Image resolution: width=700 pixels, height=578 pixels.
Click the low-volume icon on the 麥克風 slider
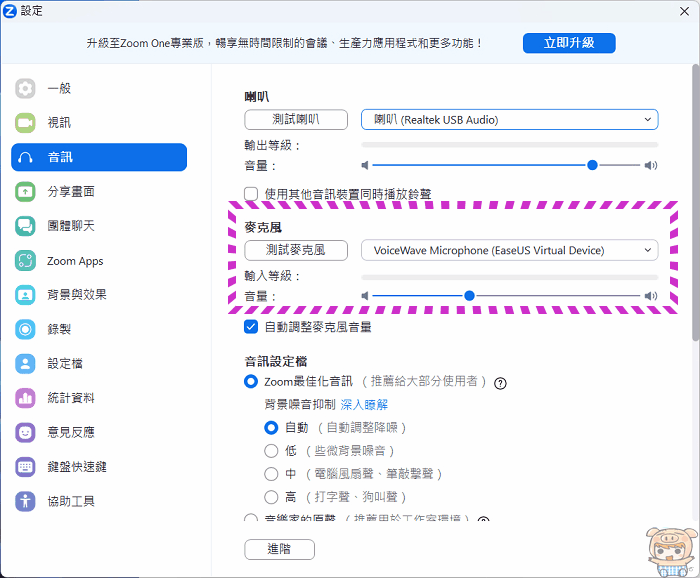[365, 296]
